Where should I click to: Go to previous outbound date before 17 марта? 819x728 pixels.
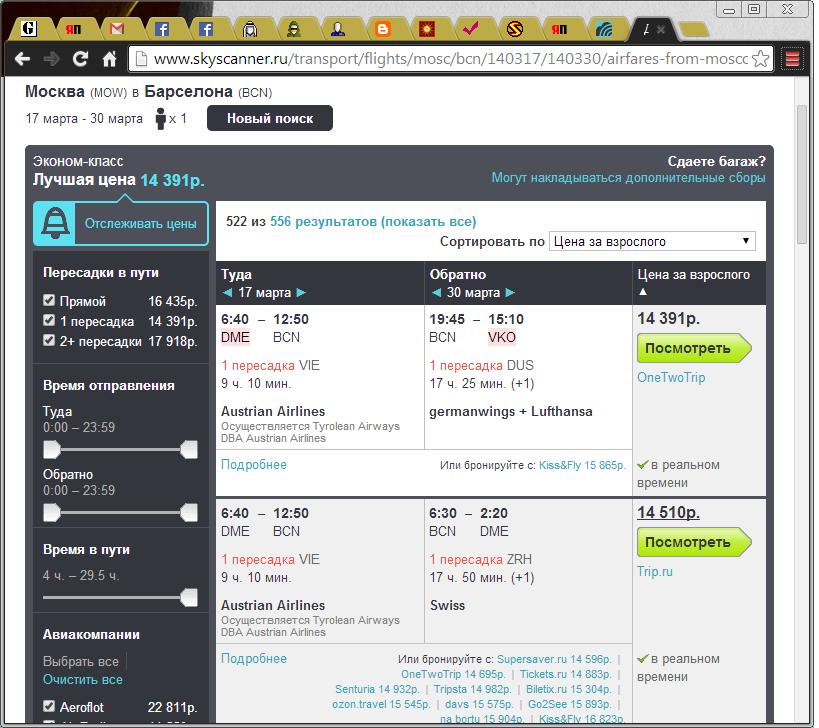click(227, 293)
